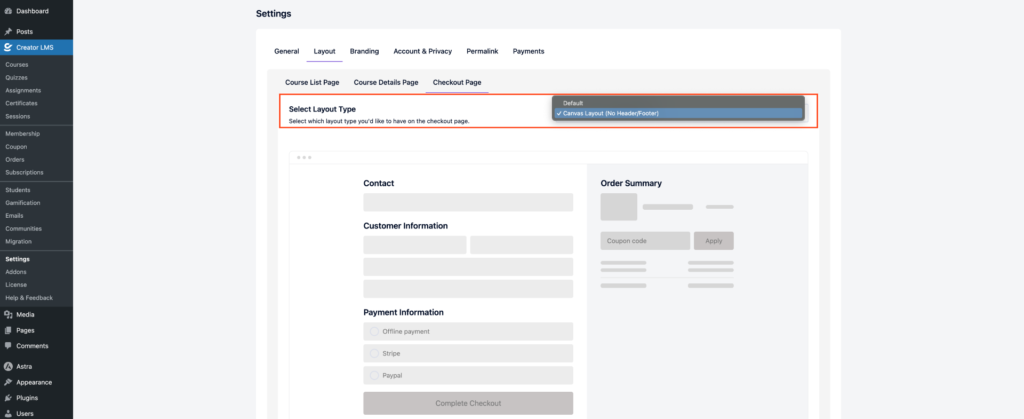
Task: Click the Comments bubble icon
Action: pos(8,346)
